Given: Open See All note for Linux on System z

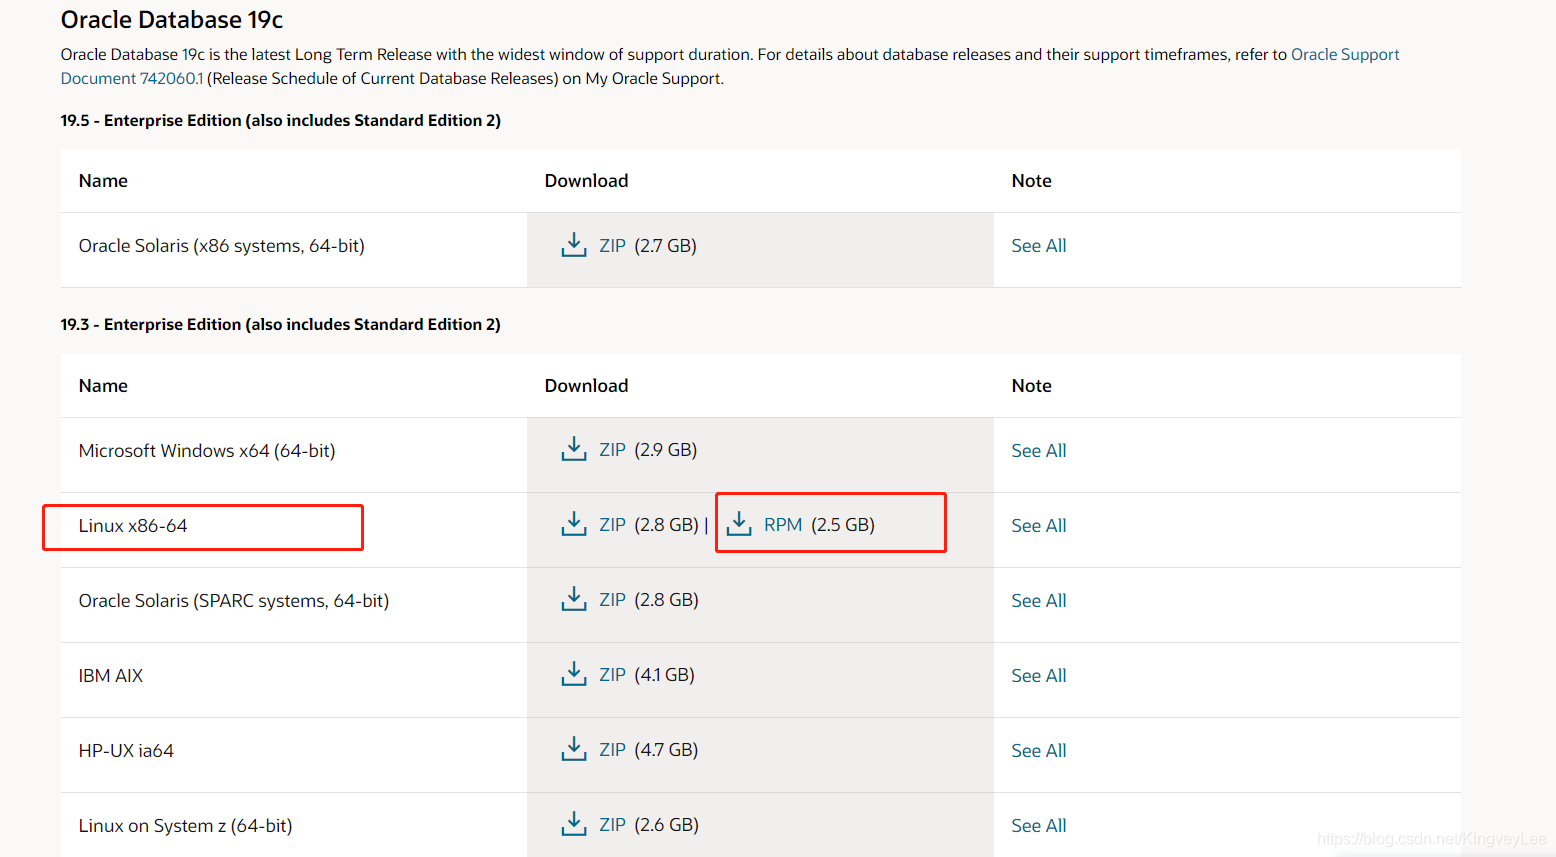Looking at the screenshot, I should [x=1039, y=826].
